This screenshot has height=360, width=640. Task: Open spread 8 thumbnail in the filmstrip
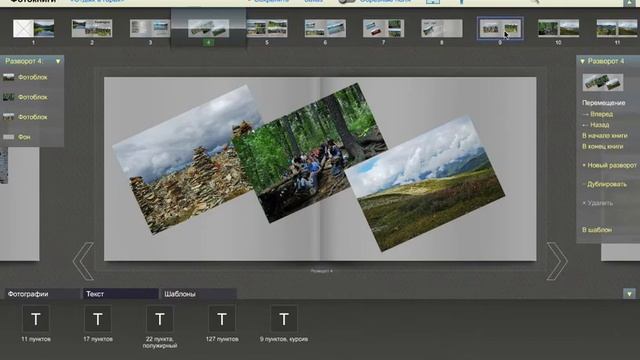tap(442, 29)
